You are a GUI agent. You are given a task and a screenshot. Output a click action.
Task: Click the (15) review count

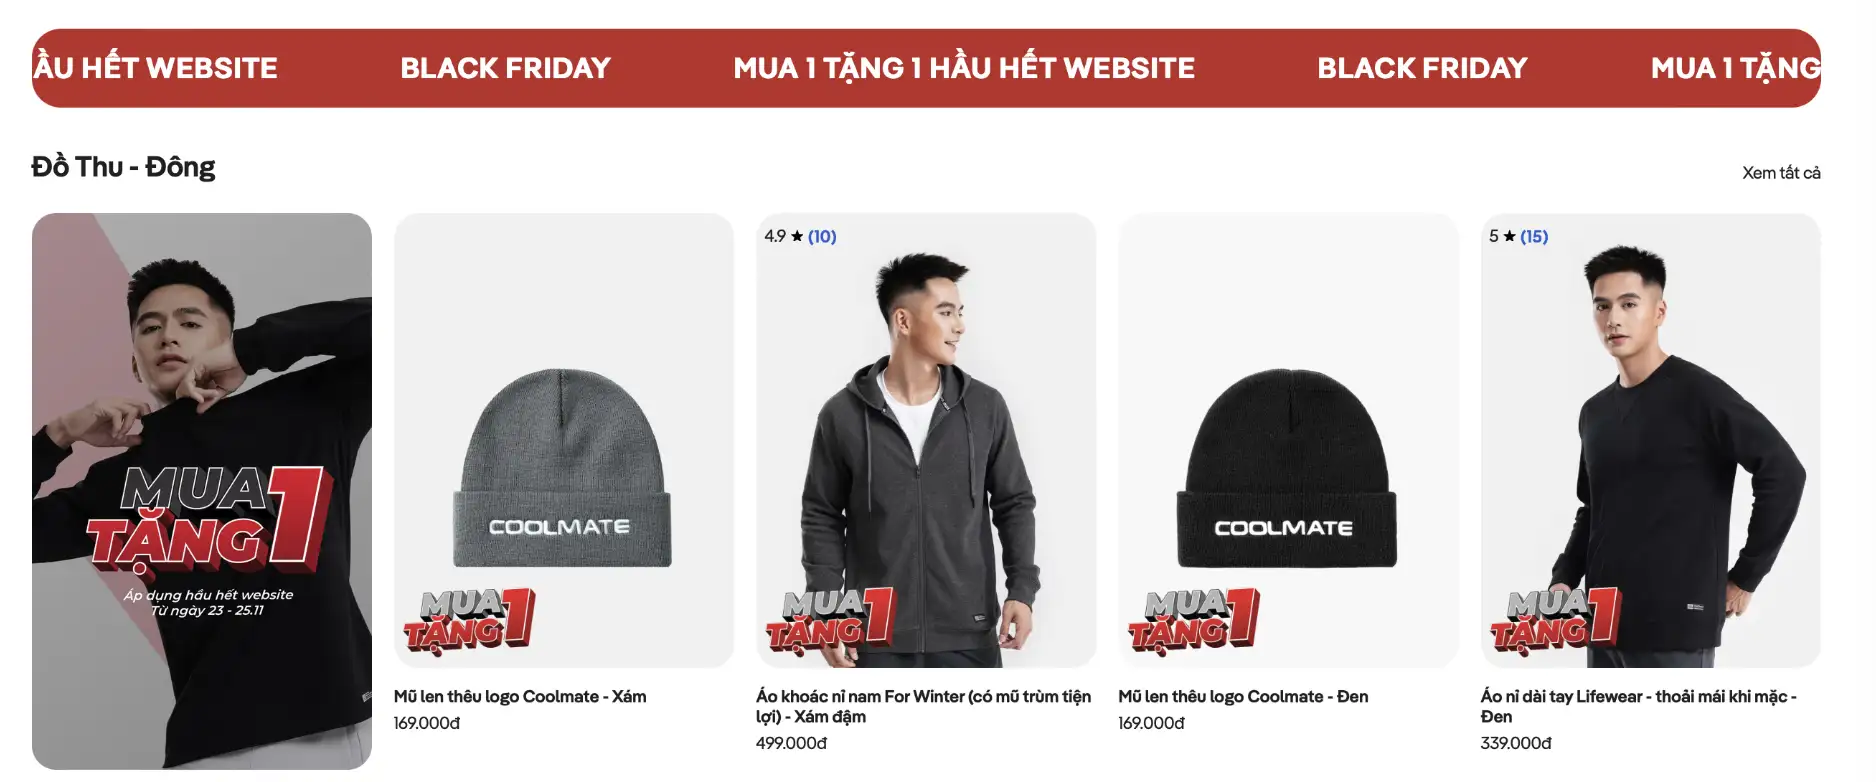point(1534,237)
